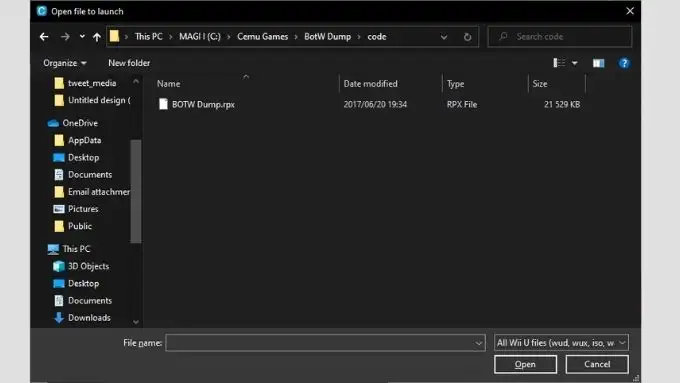Close the Open file to launch dialog
Image resolution: width=680 pixels, height=383 pixels.
pos(630,11)
